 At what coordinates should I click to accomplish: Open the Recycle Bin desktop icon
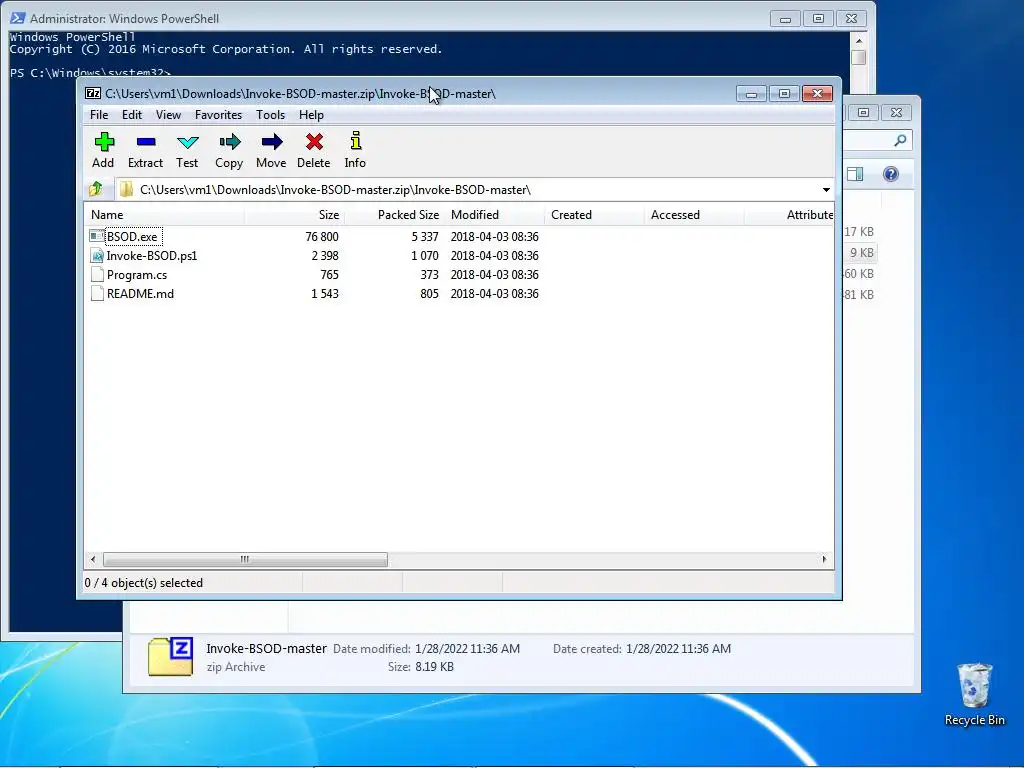point(974,686)
